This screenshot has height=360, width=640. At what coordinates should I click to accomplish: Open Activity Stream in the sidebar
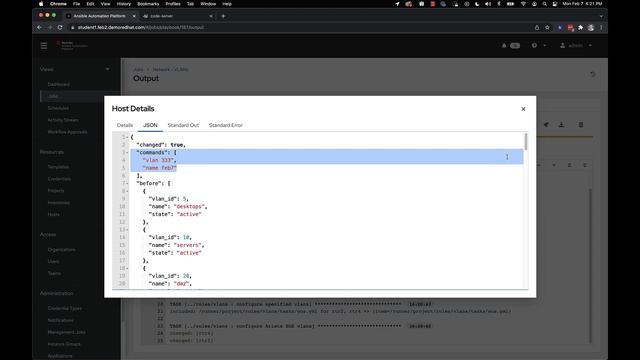[63, 120]
